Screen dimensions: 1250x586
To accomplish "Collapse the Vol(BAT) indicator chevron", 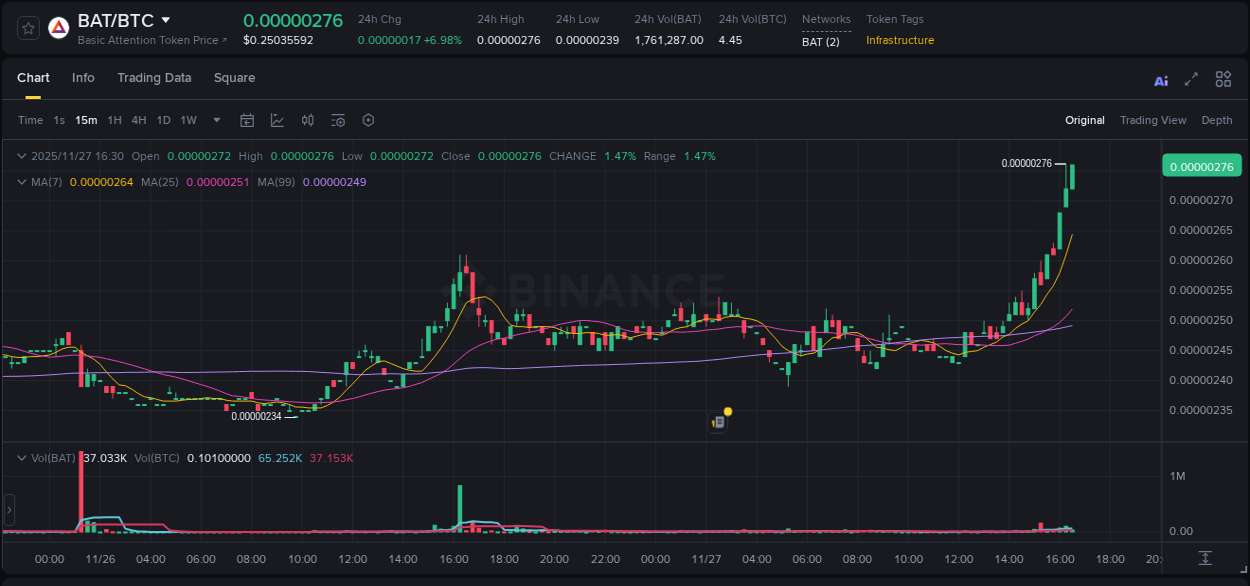I will click(20, 457).
